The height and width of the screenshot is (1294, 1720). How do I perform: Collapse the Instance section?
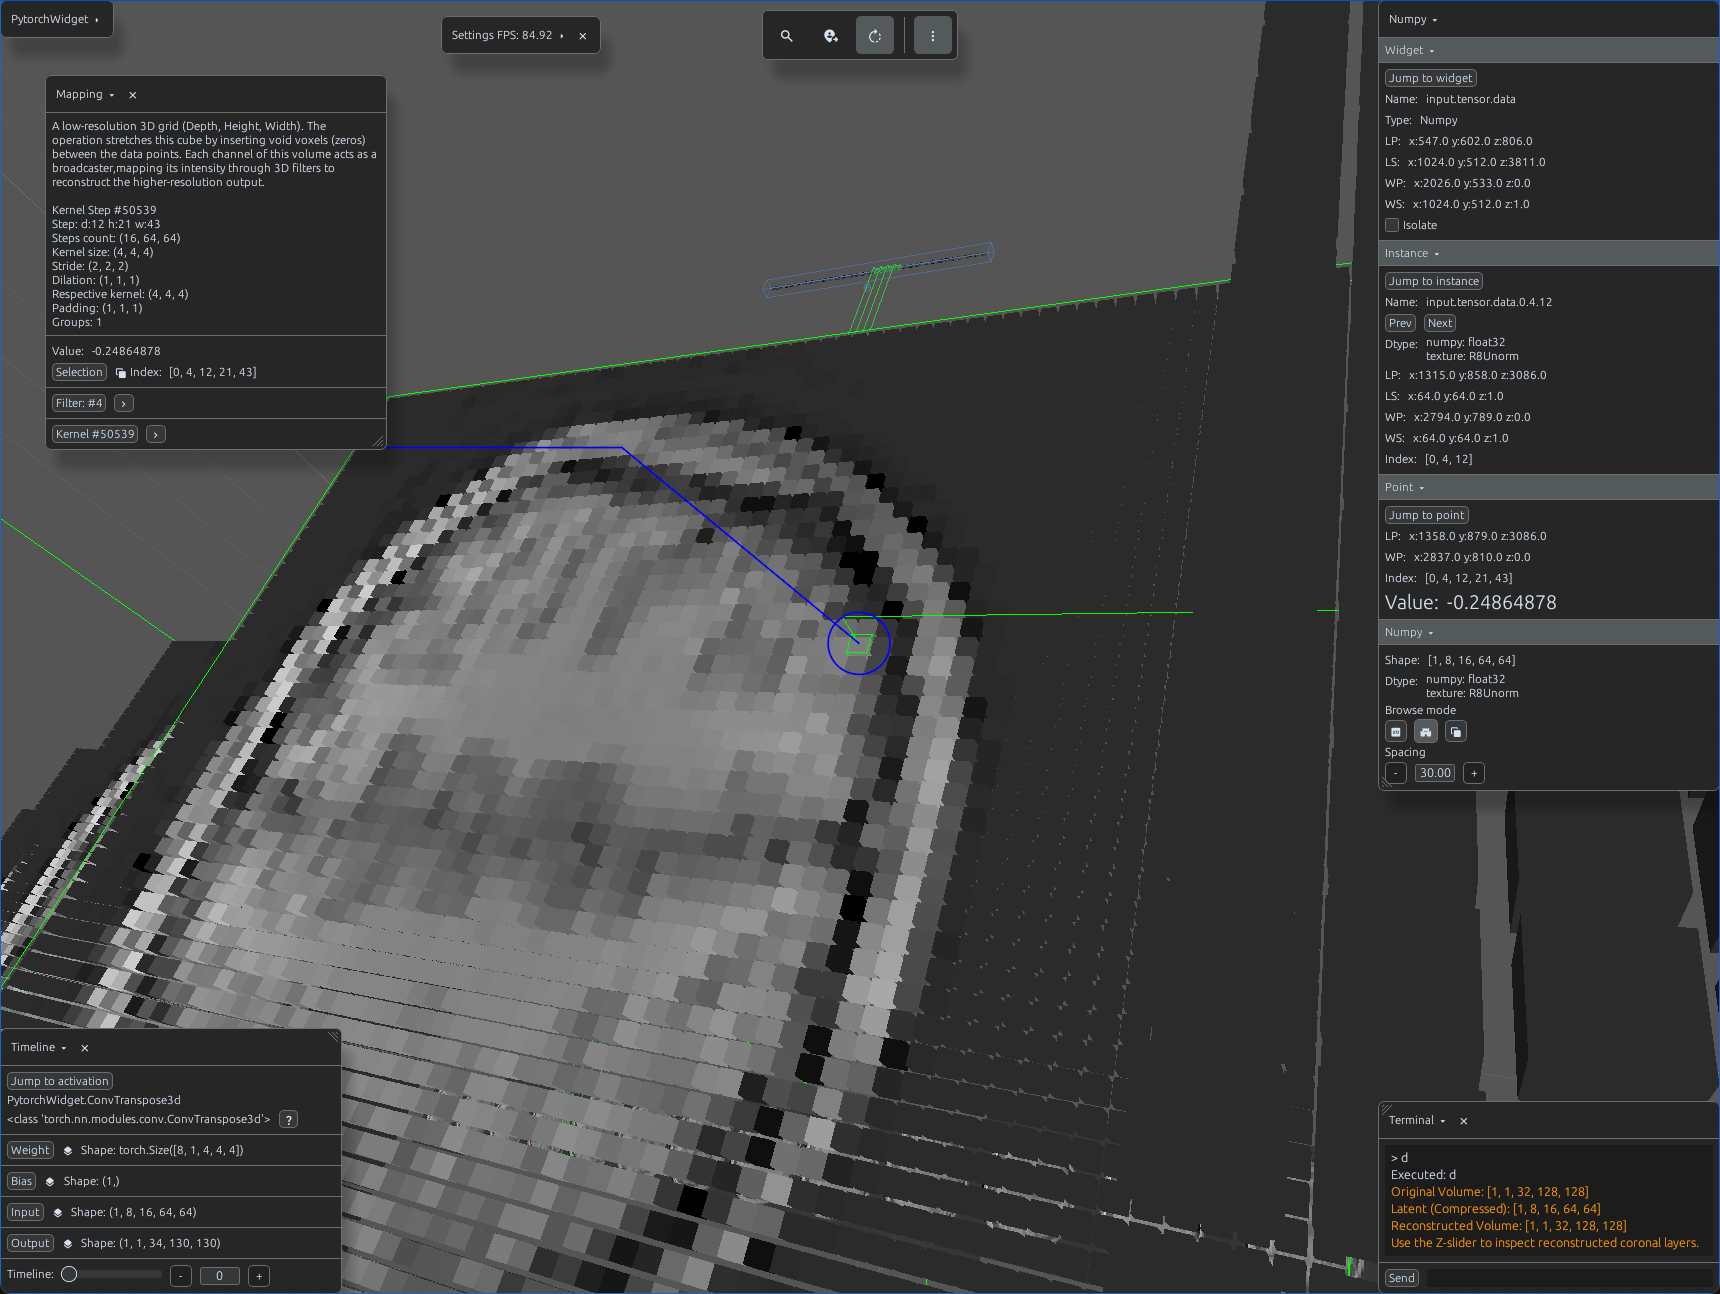point(1437,254)
